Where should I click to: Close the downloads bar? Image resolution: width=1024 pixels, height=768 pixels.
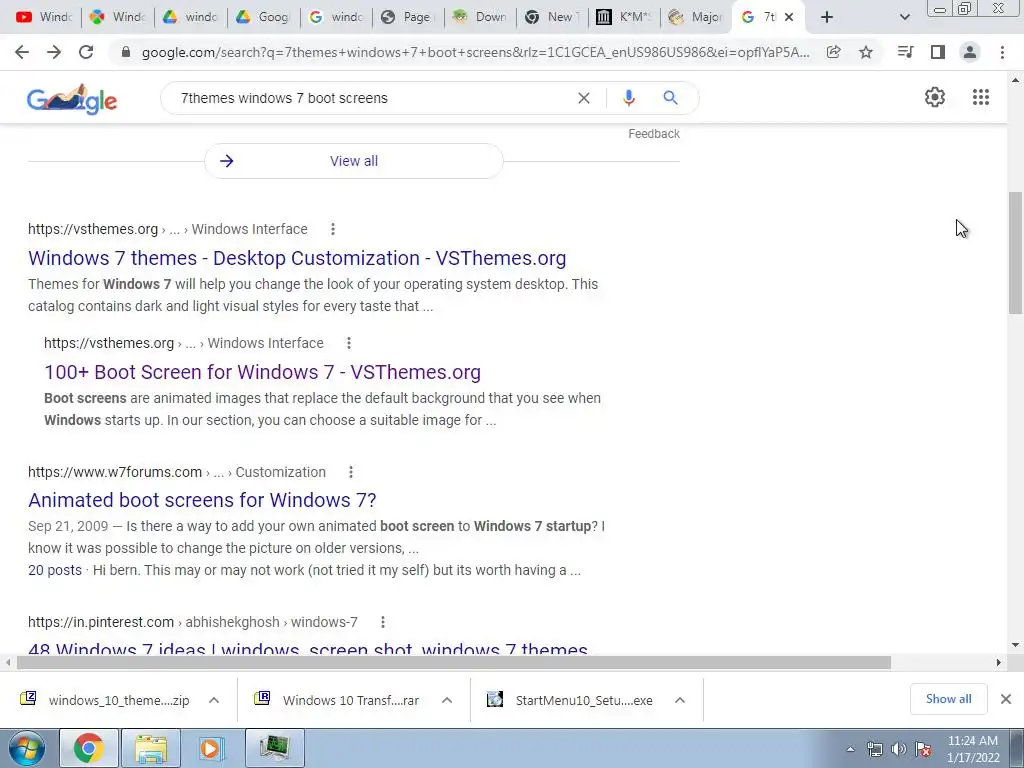[1006, 699]
